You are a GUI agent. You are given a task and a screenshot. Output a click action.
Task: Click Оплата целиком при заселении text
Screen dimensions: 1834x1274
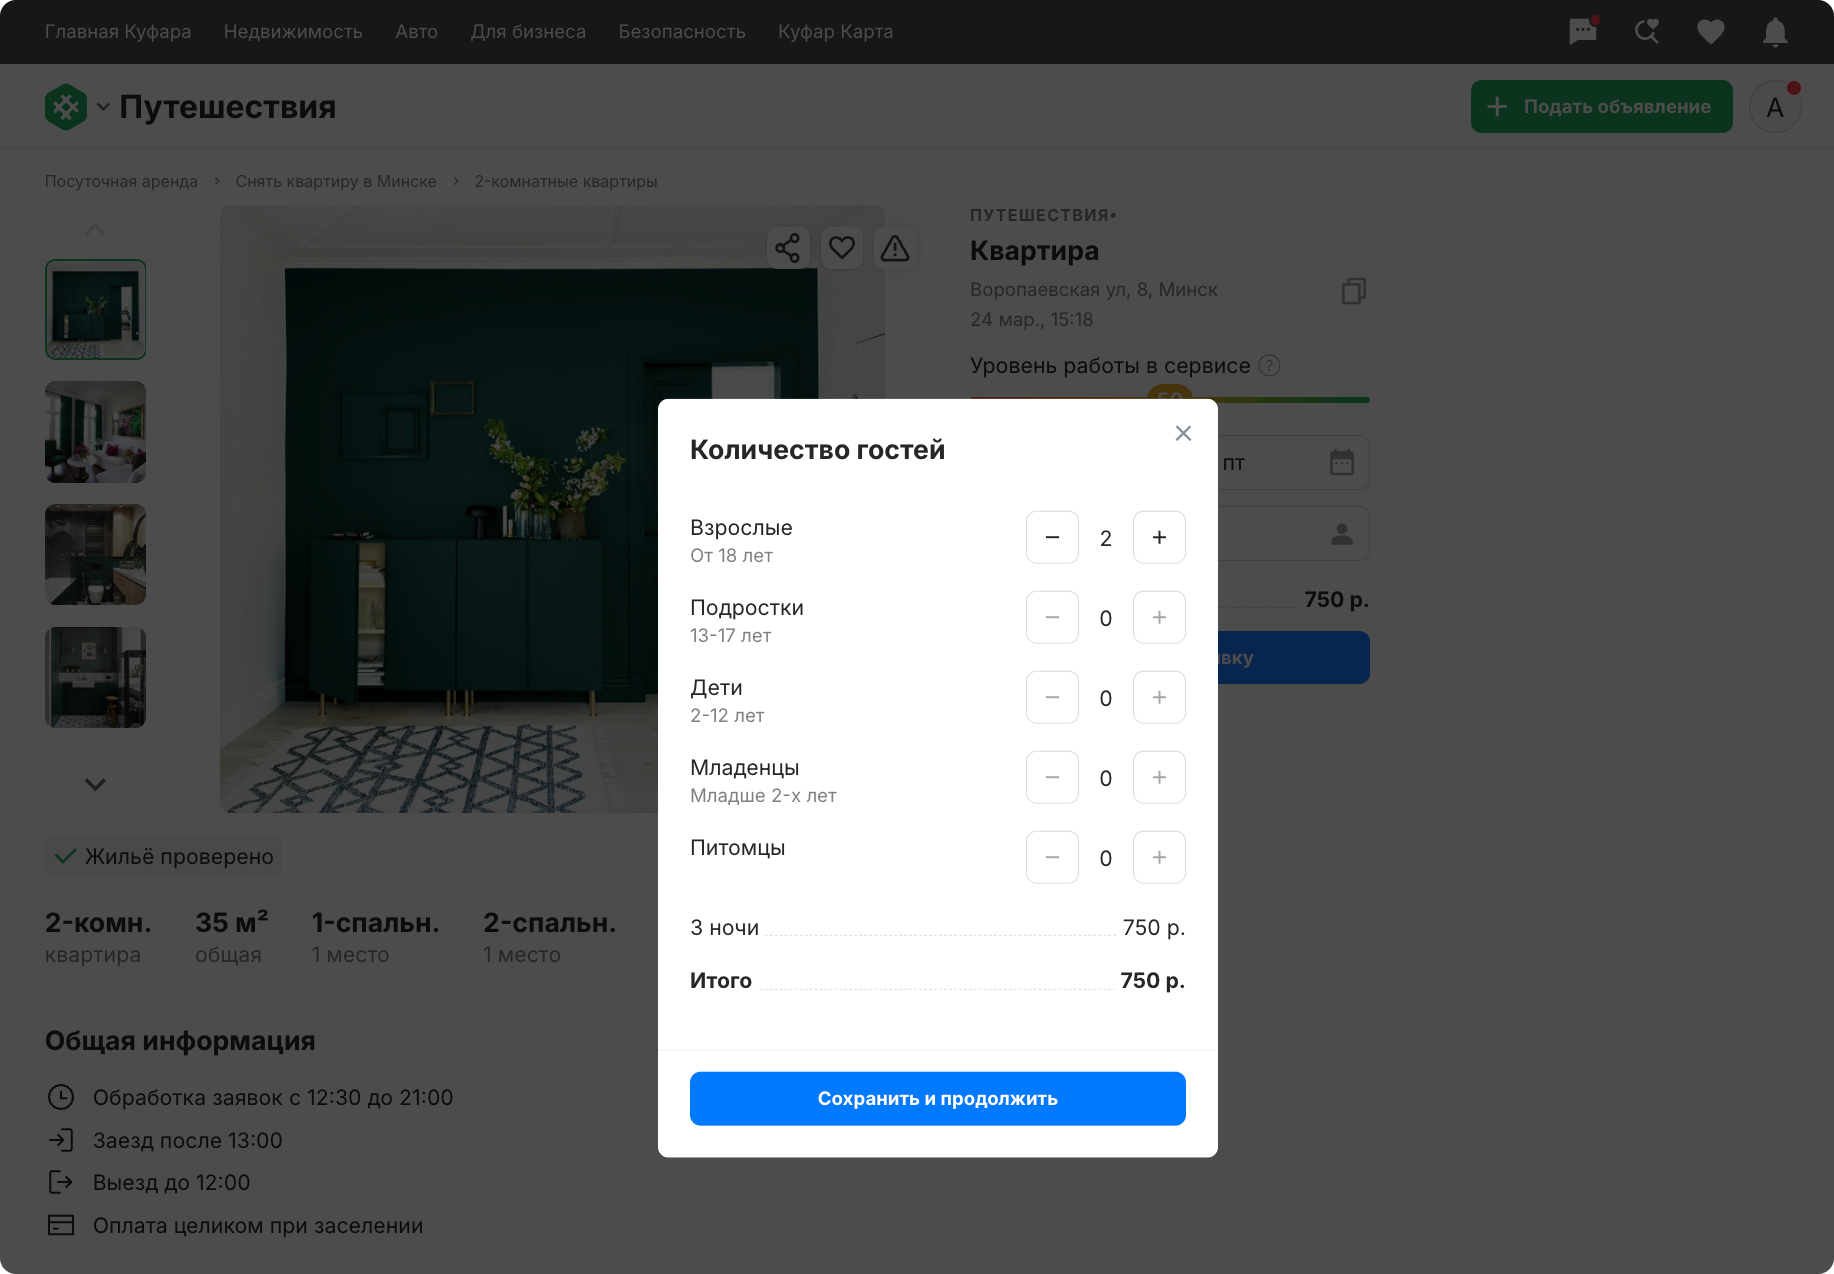tap(258, 1226)
